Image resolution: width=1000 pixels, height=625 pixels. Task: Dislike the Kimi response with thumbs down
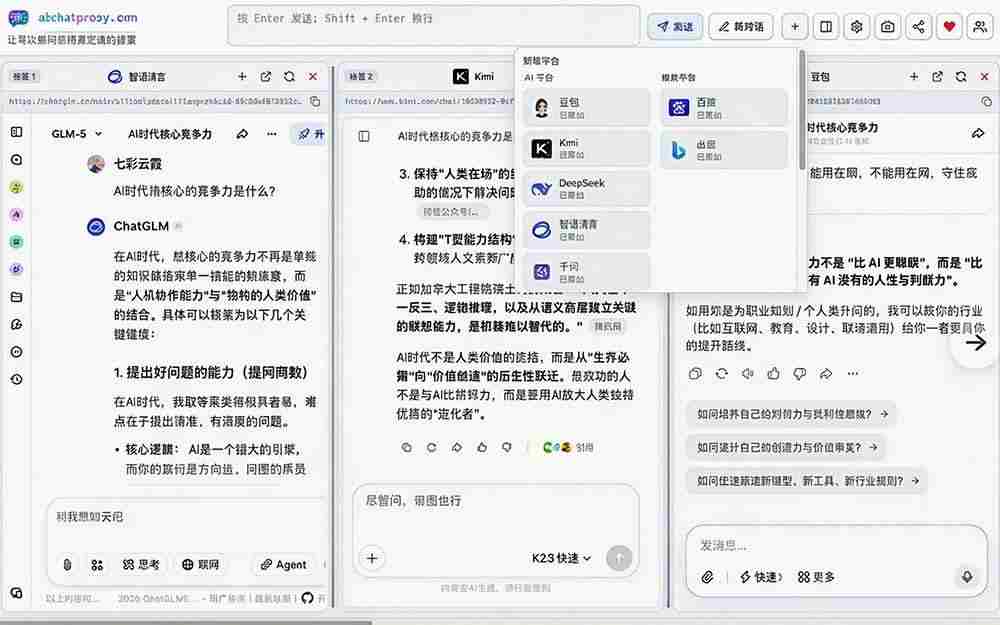coord(506,448)
